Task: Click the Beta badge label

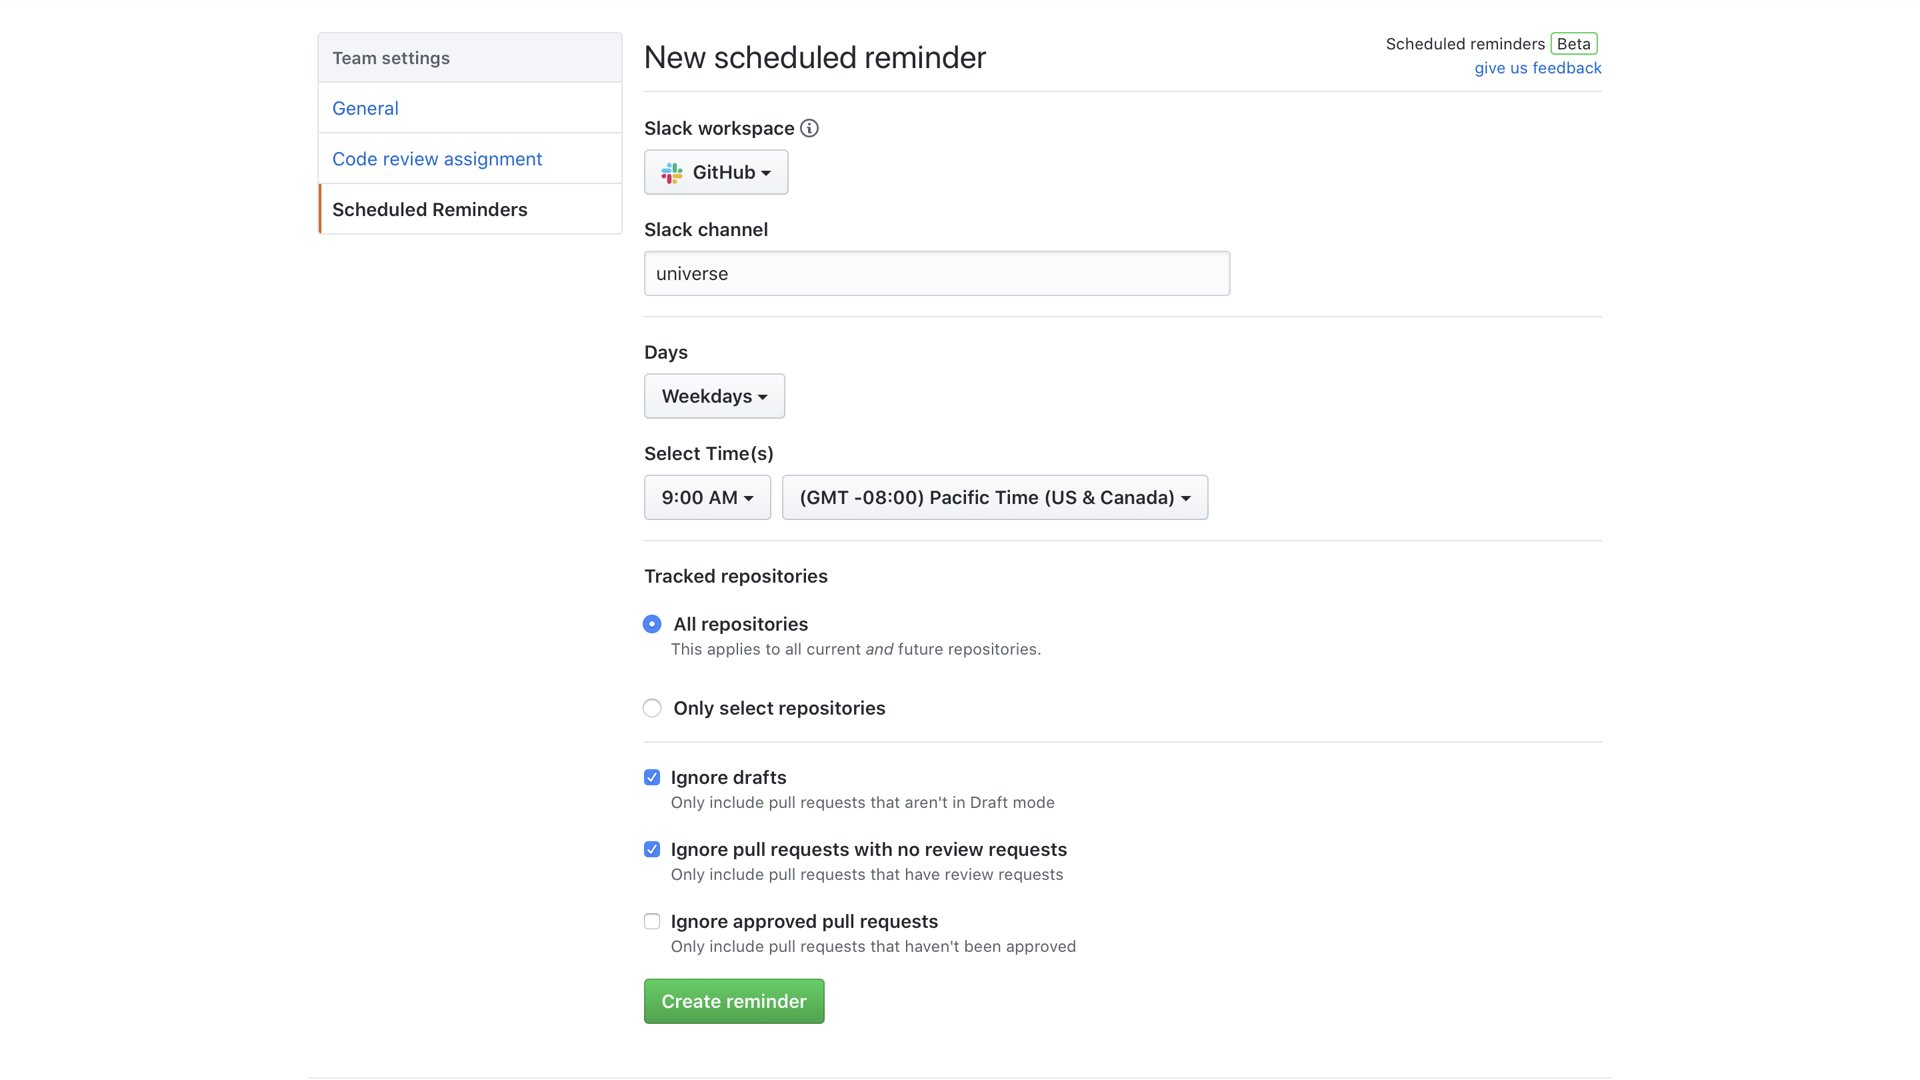Action: point(1573,44)
